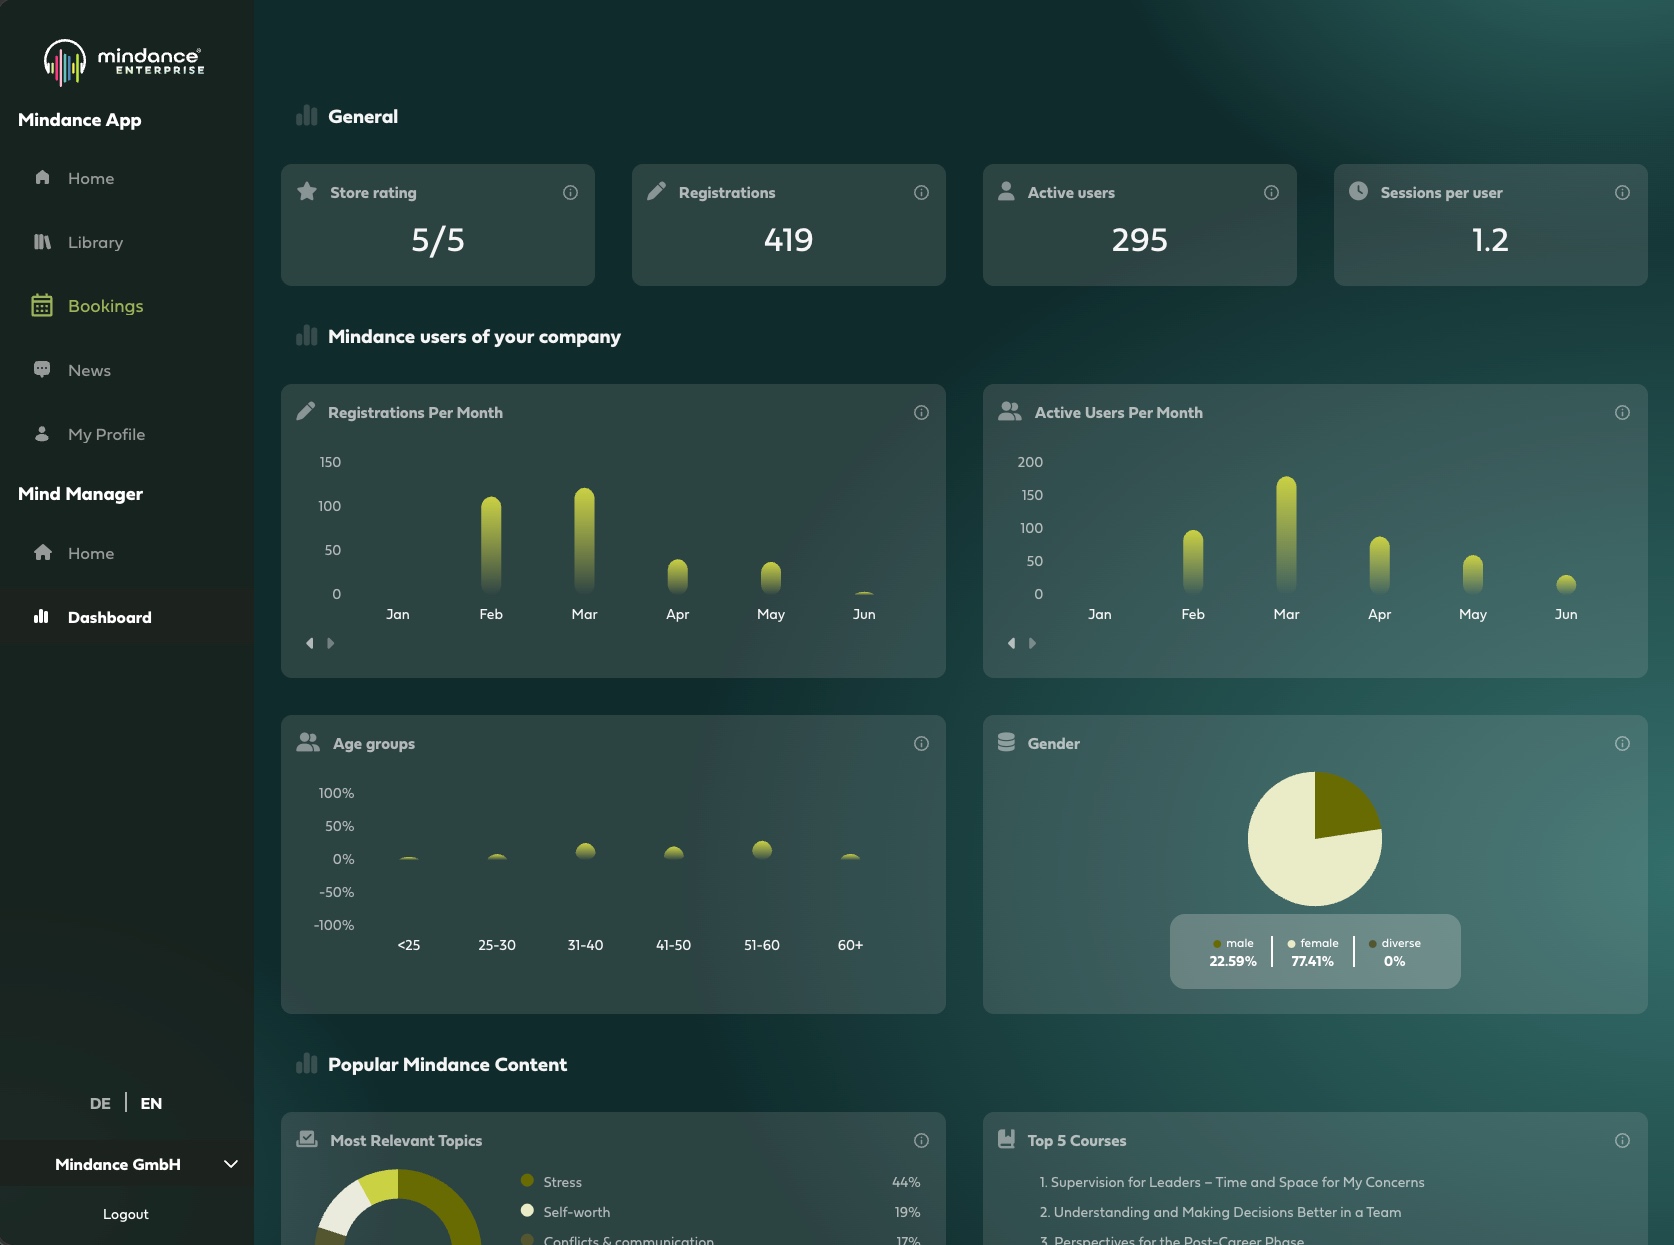Image resolution: width=1674 pixels, height=1245 pixels.
Task: Click the female legend entry 77.41%
Action: pyautogui.click(x=1313, y=952)
